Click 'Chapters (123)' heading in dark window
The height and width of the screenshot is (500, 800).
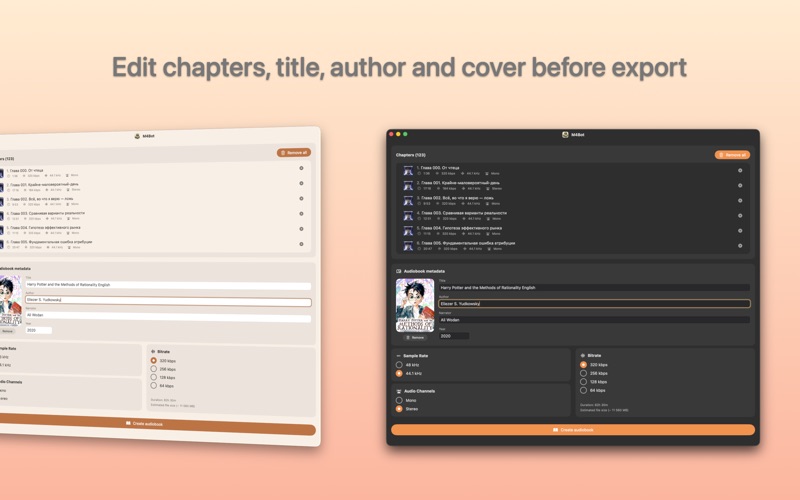point(411,155)
